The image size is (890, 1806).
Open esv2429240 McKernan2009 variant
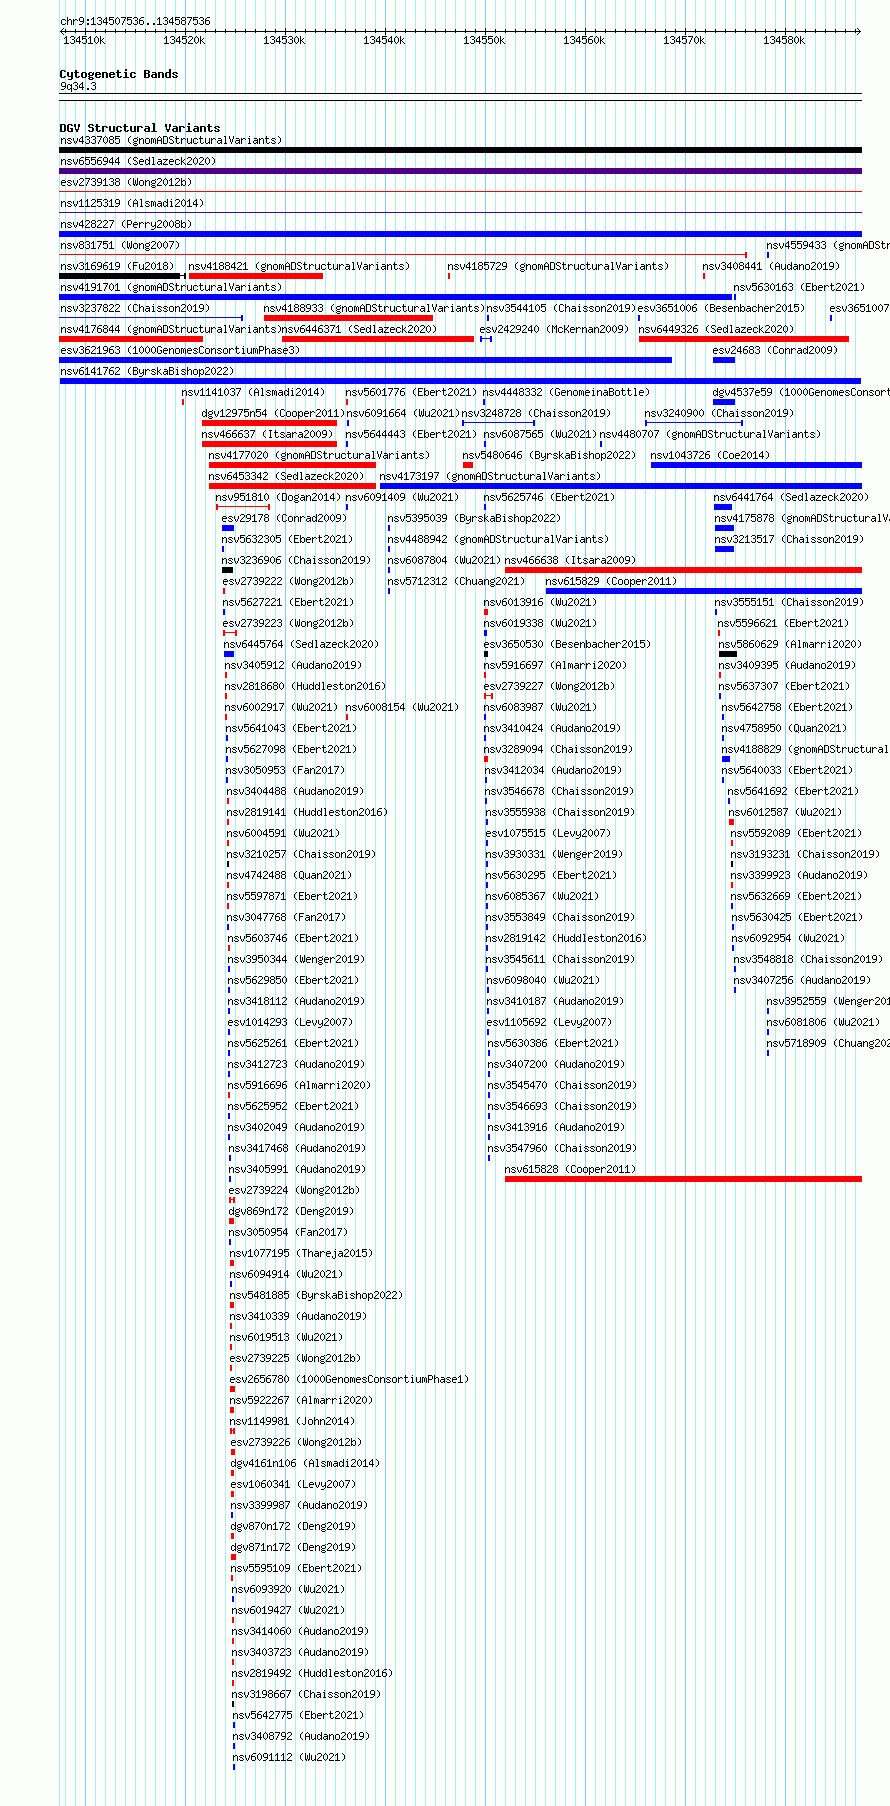(554, 329)
